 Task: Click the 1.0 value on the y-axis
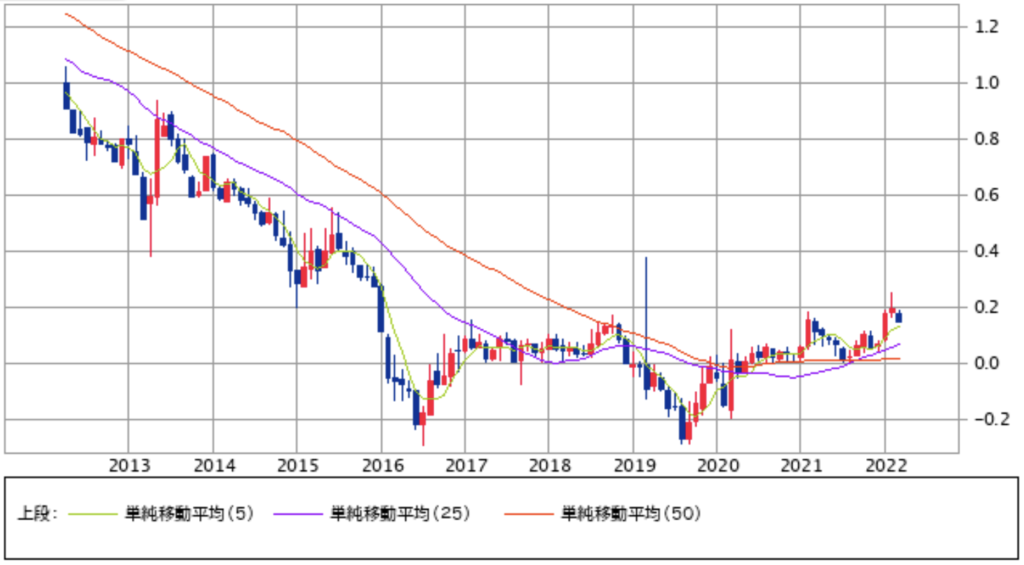(986, 83)
